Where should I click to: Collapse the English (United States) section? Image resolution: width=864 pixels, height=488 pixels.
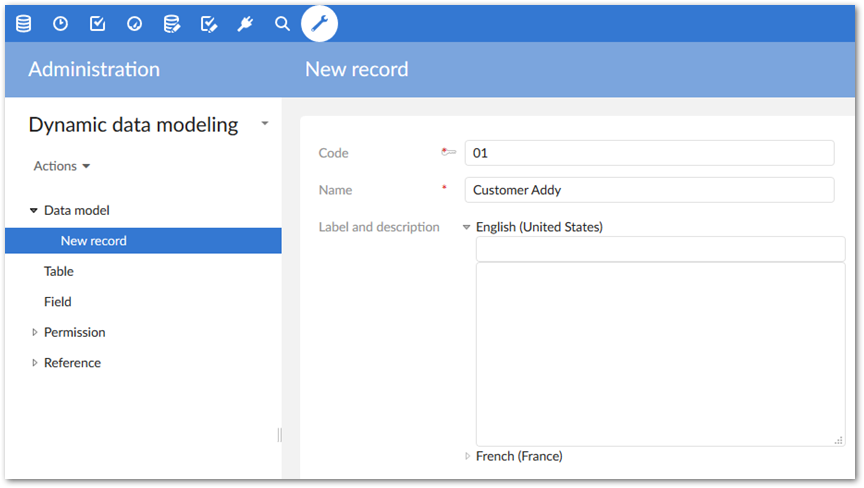pos(467,227)
